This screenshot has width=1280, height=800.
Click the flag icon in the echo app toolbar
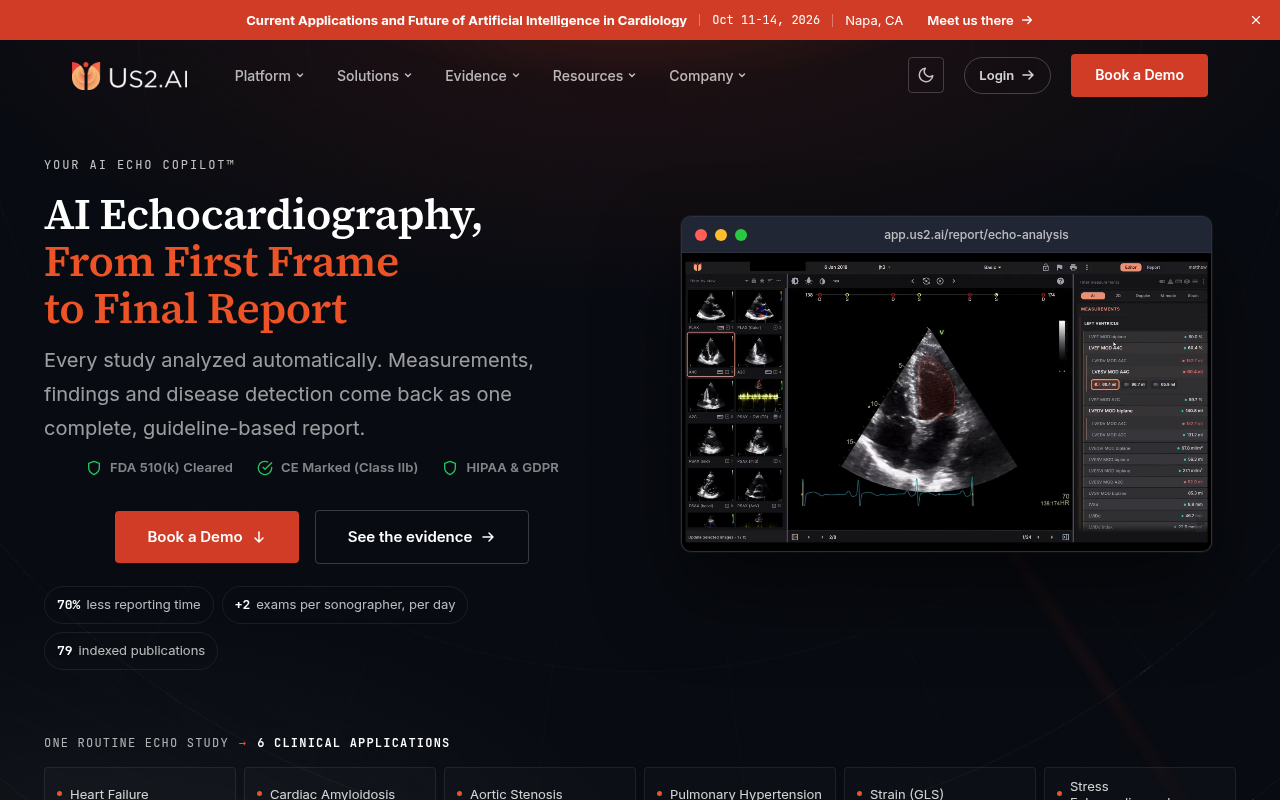pyautogui.click(x=1060, y=267)
